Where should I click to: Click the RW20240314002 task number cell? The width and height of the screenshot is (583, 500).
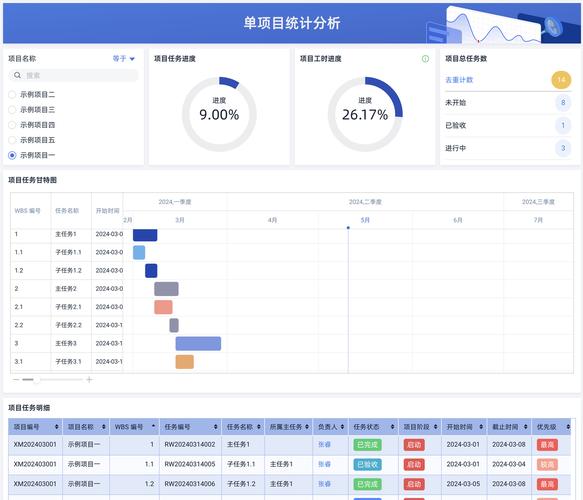point(190,445)
